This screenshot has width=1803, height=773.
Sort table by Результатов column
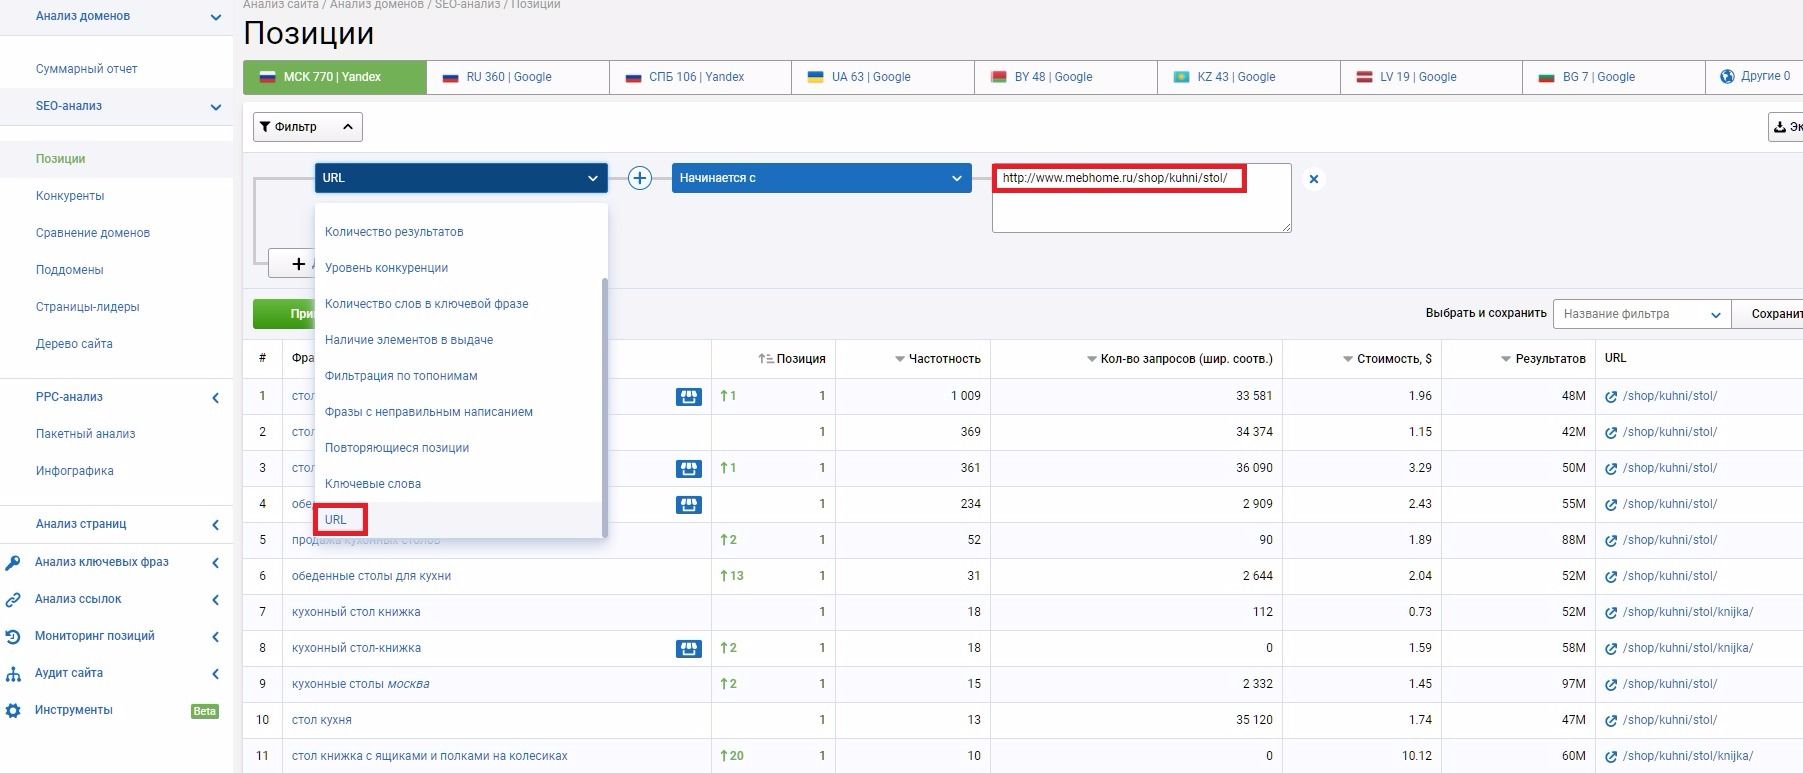tap(1543, 359)
